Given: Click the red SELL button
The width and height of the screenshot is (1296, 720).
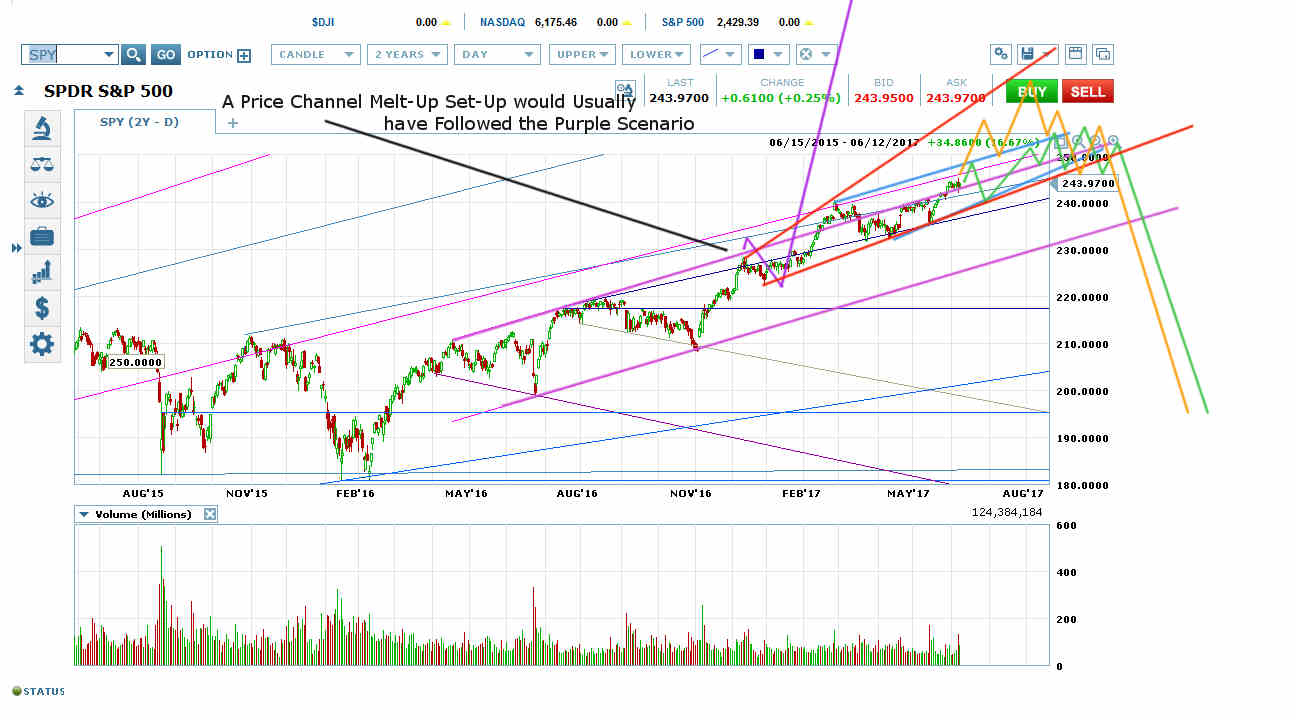Looking at the screenshot, I should click(1088, 91).
